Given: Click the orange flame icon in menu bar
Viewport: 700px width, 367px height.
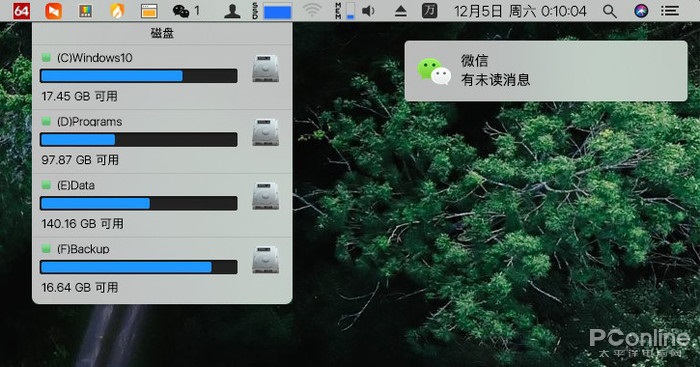Looking at the screenshot, I should pyautogui.click(x=117, y=11).
